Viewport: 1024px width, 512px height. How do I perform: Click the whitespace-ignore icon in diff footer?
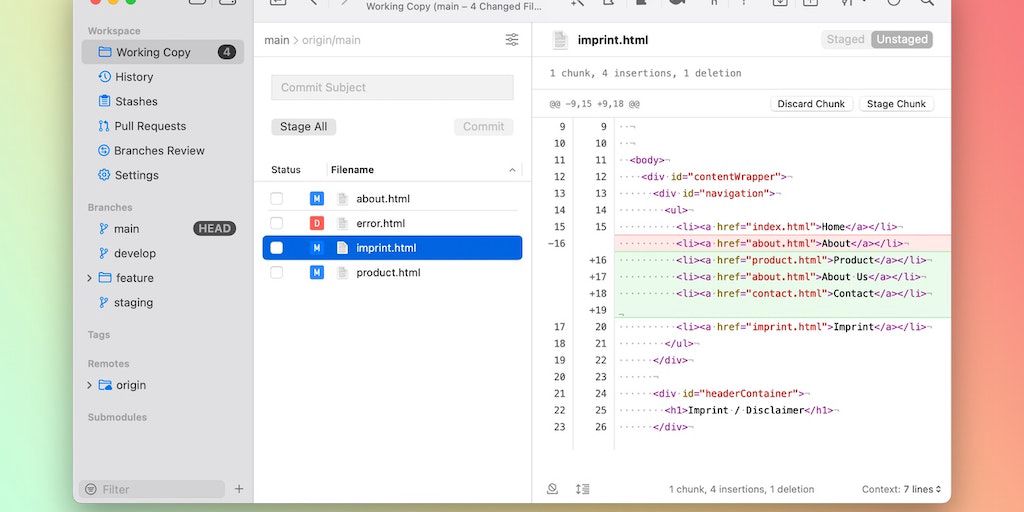(x=552, y=489)
